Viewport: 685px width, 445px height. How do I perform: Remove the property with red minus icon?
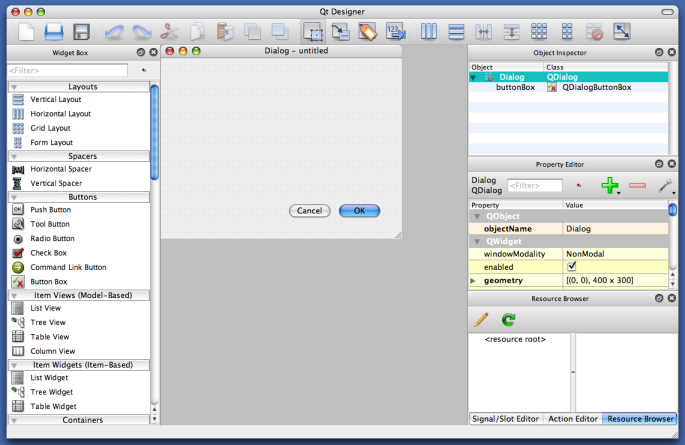[637, 186]
